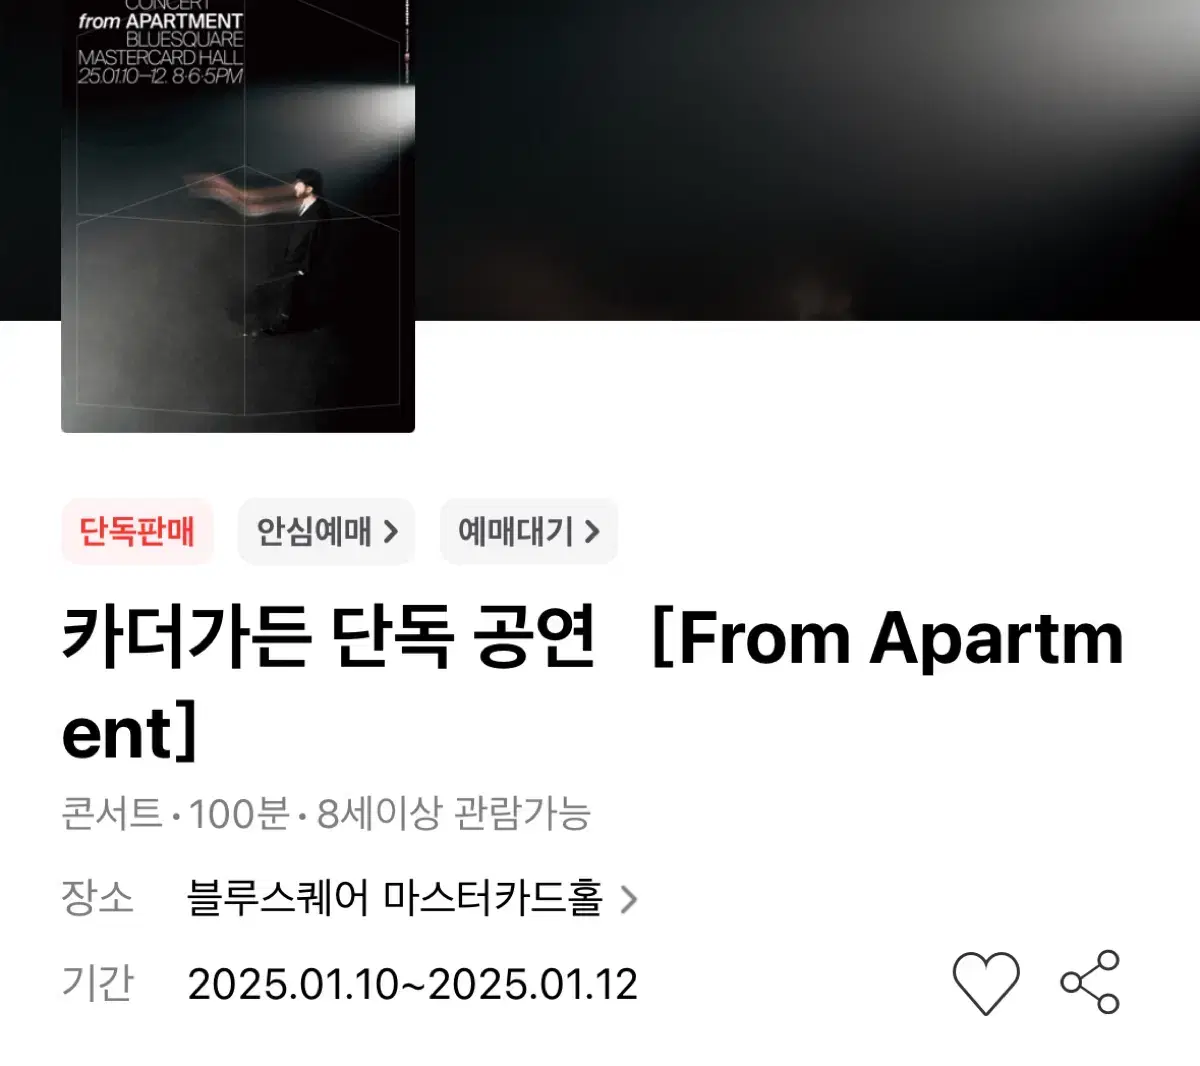Open the 예매대기 waitlist chip
Image resolution: width=1200 pixels, height=1066 pixels.
tap(528, 531)
